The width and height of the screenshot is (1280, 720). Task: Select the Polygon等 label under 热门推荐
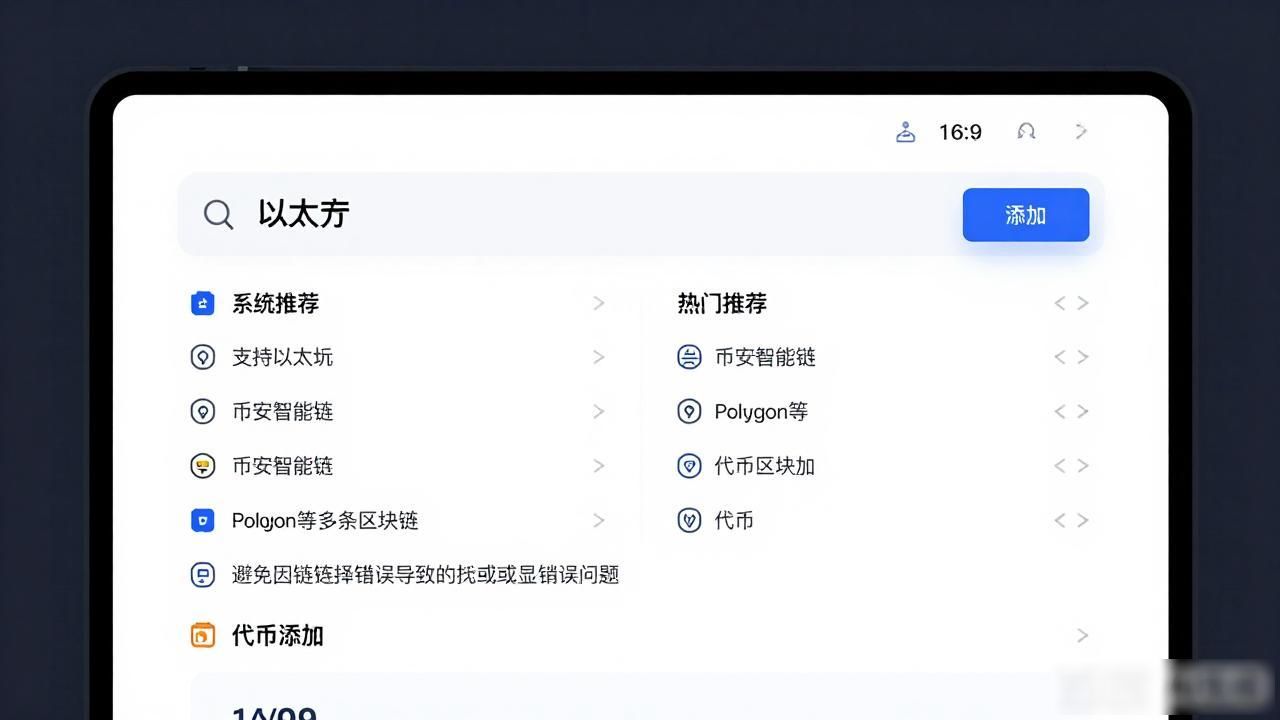761,411
